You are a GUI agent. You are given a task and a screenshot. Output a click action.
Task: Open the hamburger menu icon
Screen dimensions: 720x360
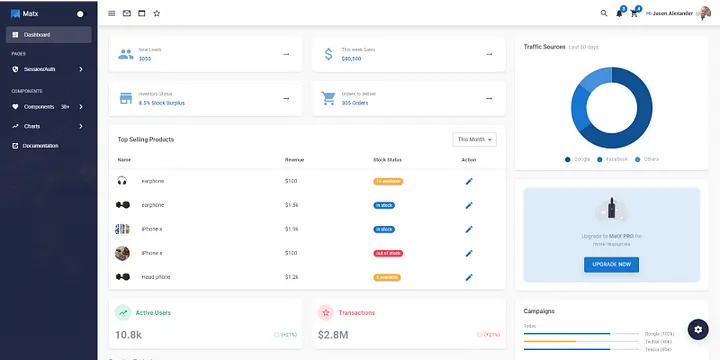point(112,13)
